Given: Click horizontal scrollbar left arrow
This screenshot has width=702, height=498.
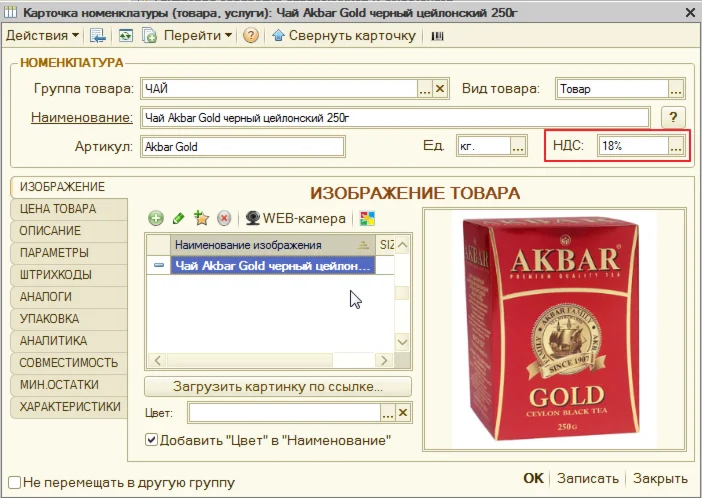Looking at the screenshot, I should pyautogui.click(x=158, y=361).
